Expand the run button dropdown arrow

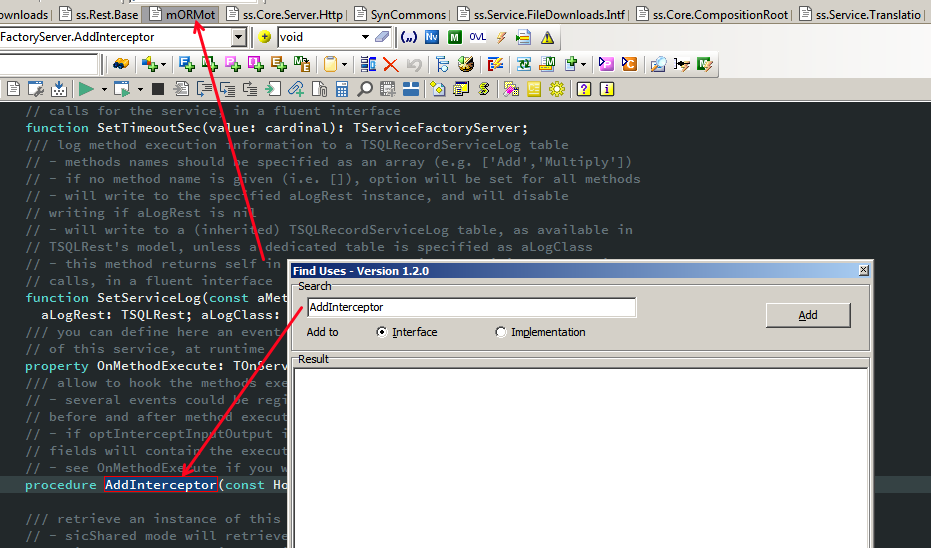[104, 90]
